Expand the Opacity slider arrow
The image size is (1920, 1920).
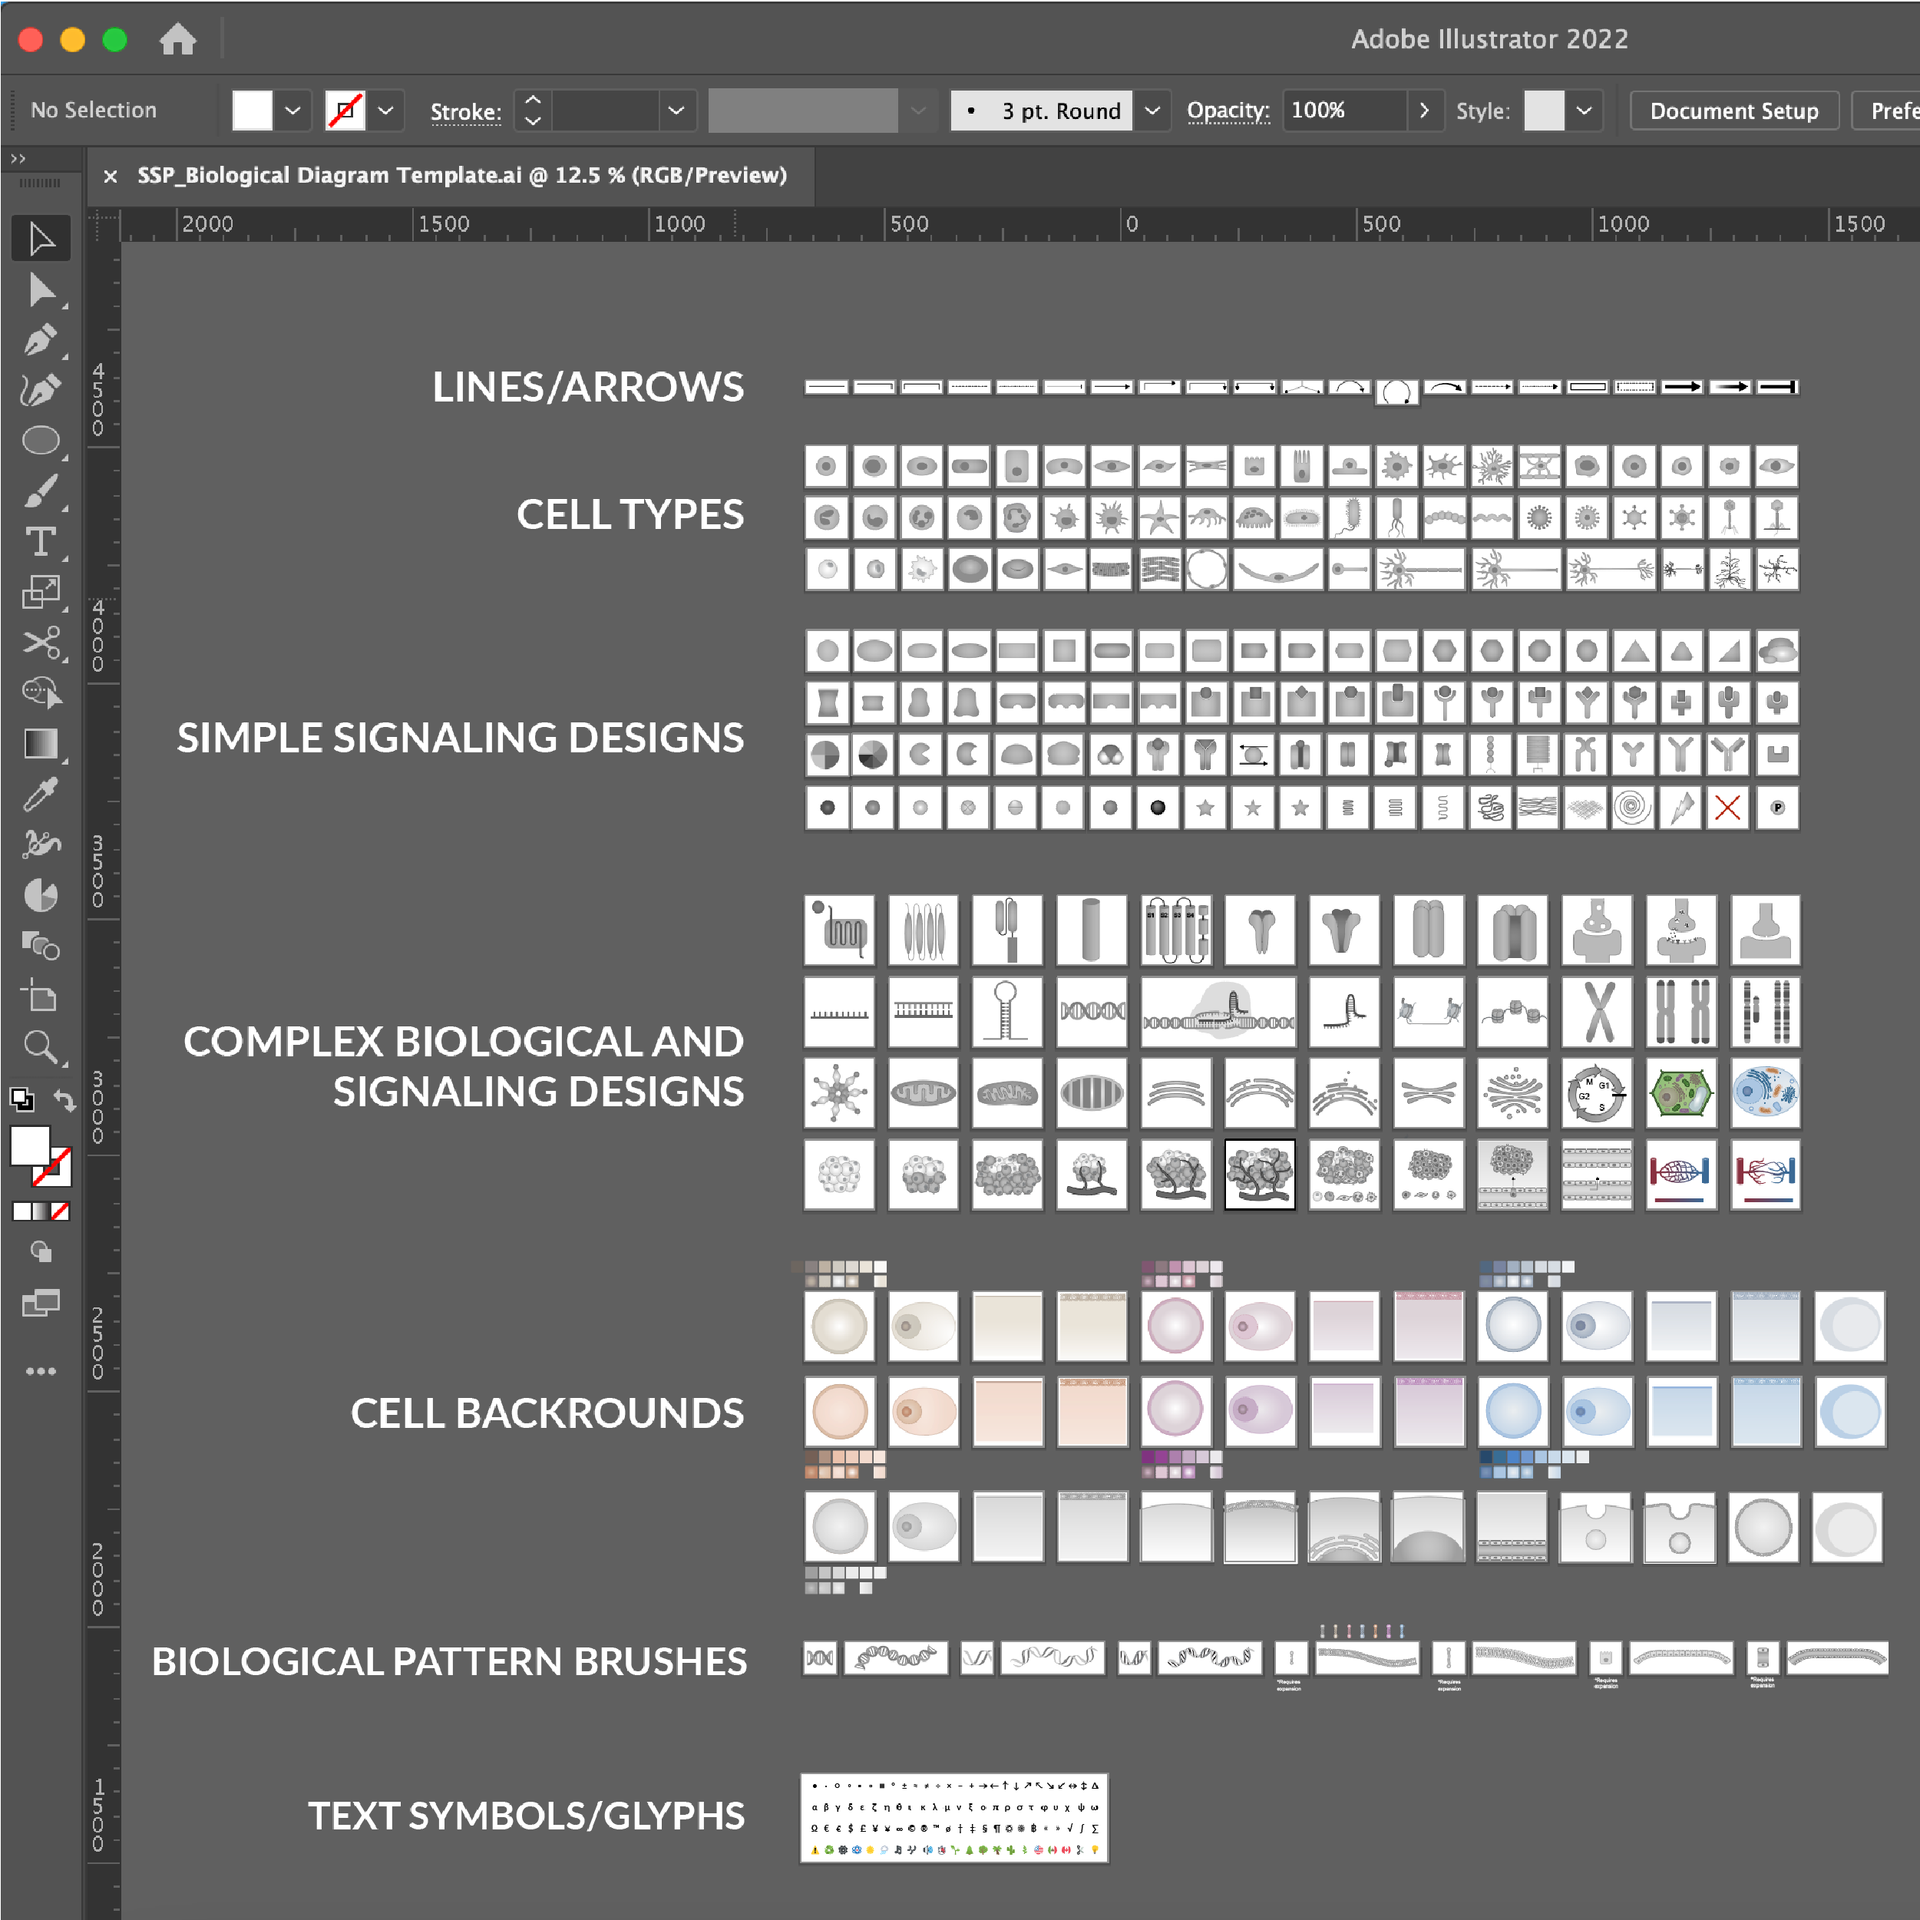pos(1424,111)
